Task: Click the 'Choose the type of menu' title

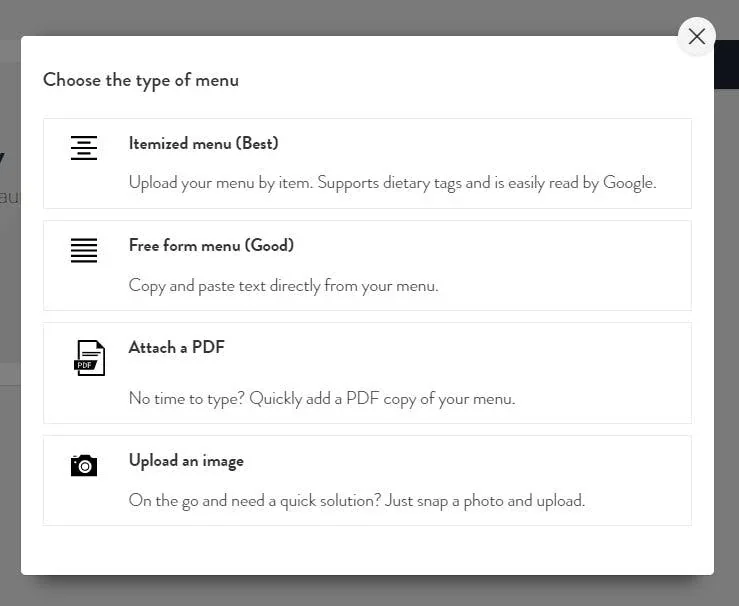Action: 141,80
